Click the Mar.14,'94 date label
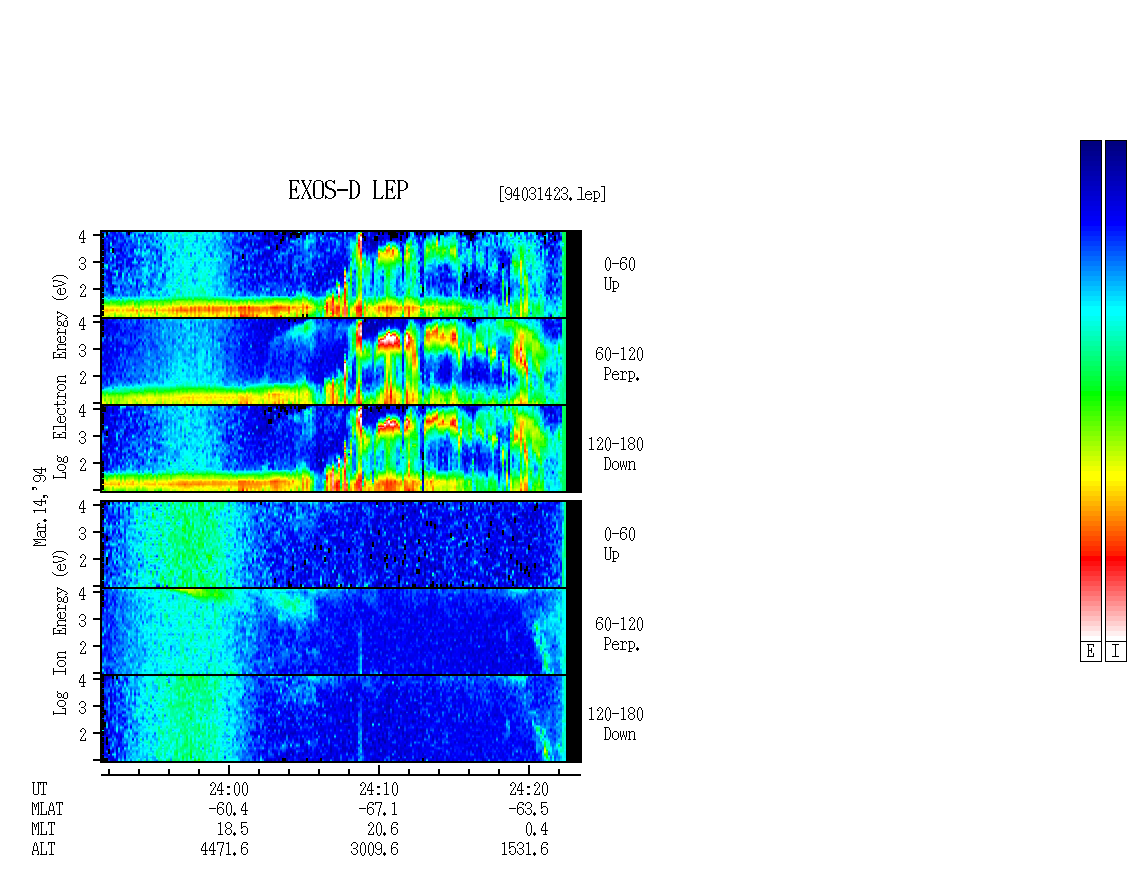The height and width of the screenshot is (875, 1130). [40, 507]
